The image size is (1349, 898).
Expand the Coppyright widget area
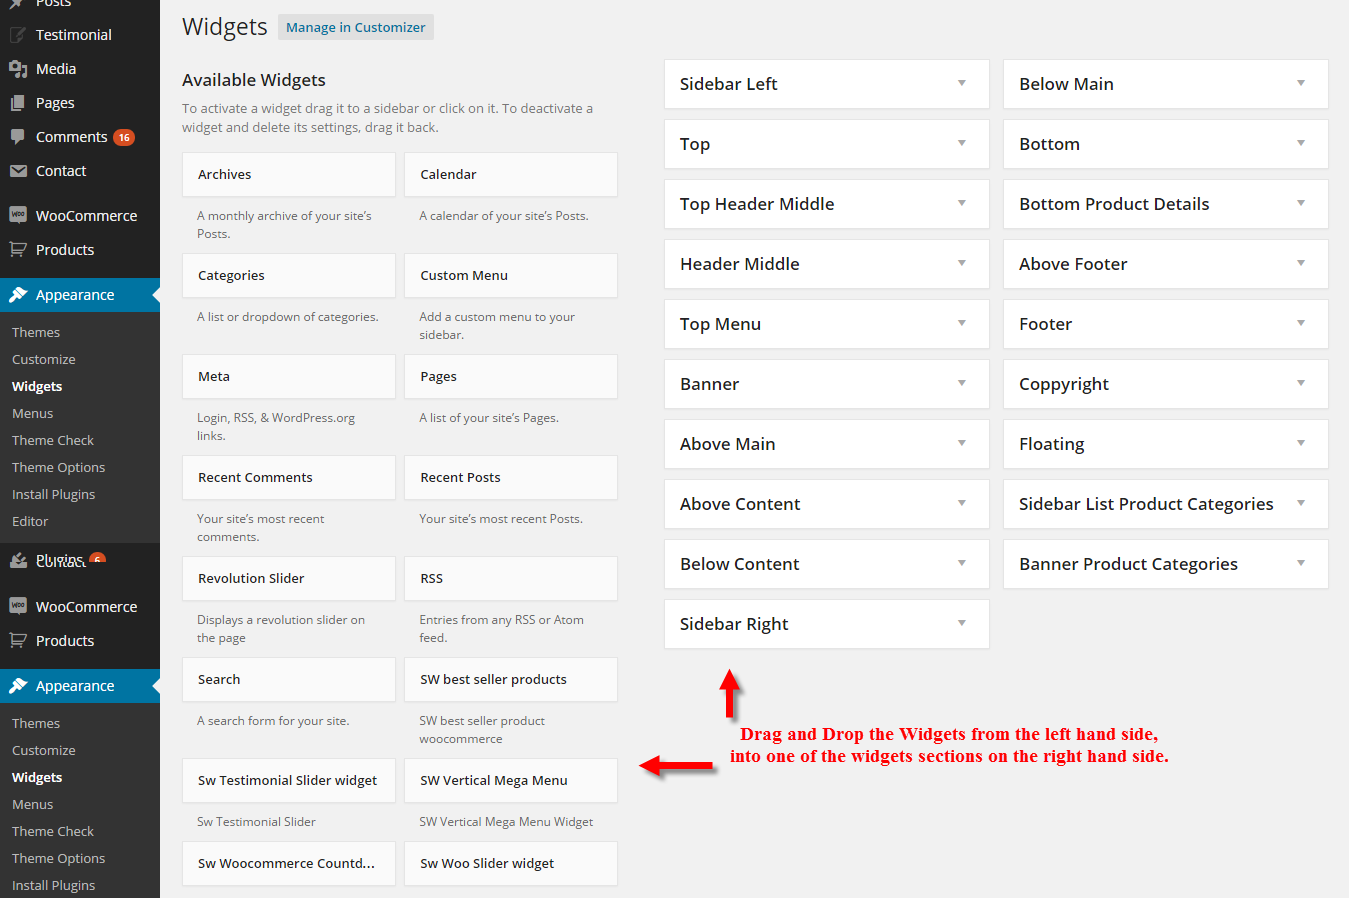click(1166, 384)
